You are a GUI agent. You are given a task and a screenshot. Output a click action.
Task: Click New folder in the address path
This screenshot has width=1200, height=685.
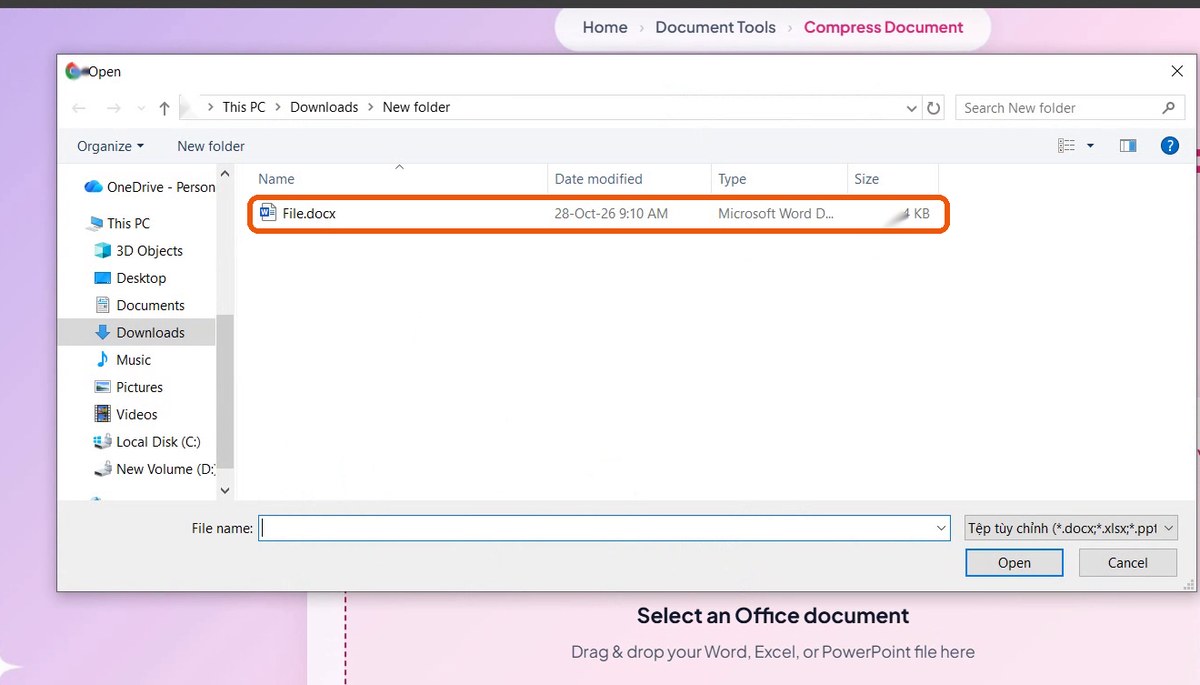coord(416,107)
